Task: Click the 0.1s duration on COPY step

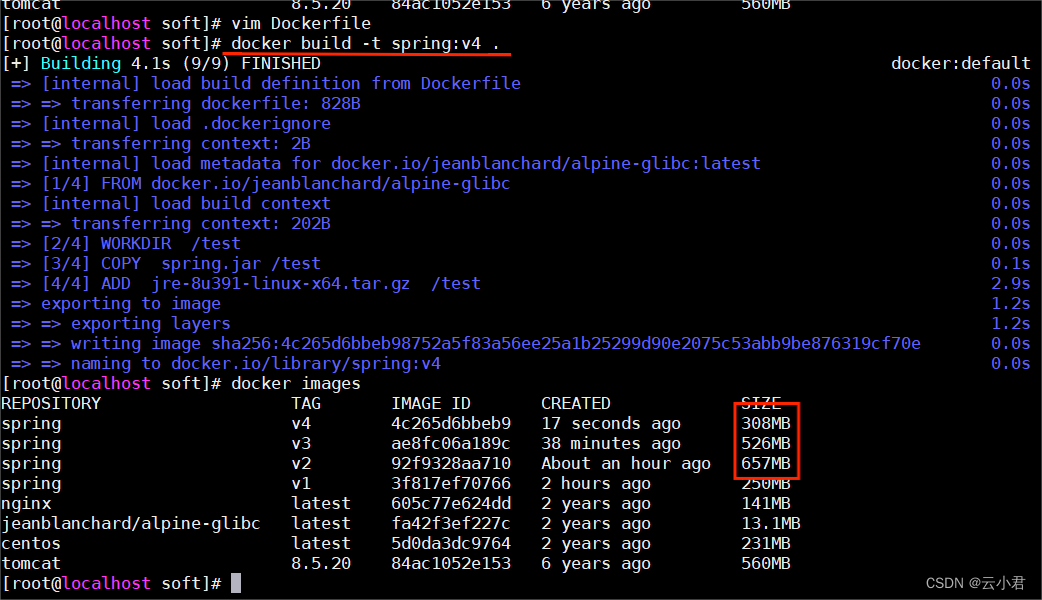Action: [1011, 264]
